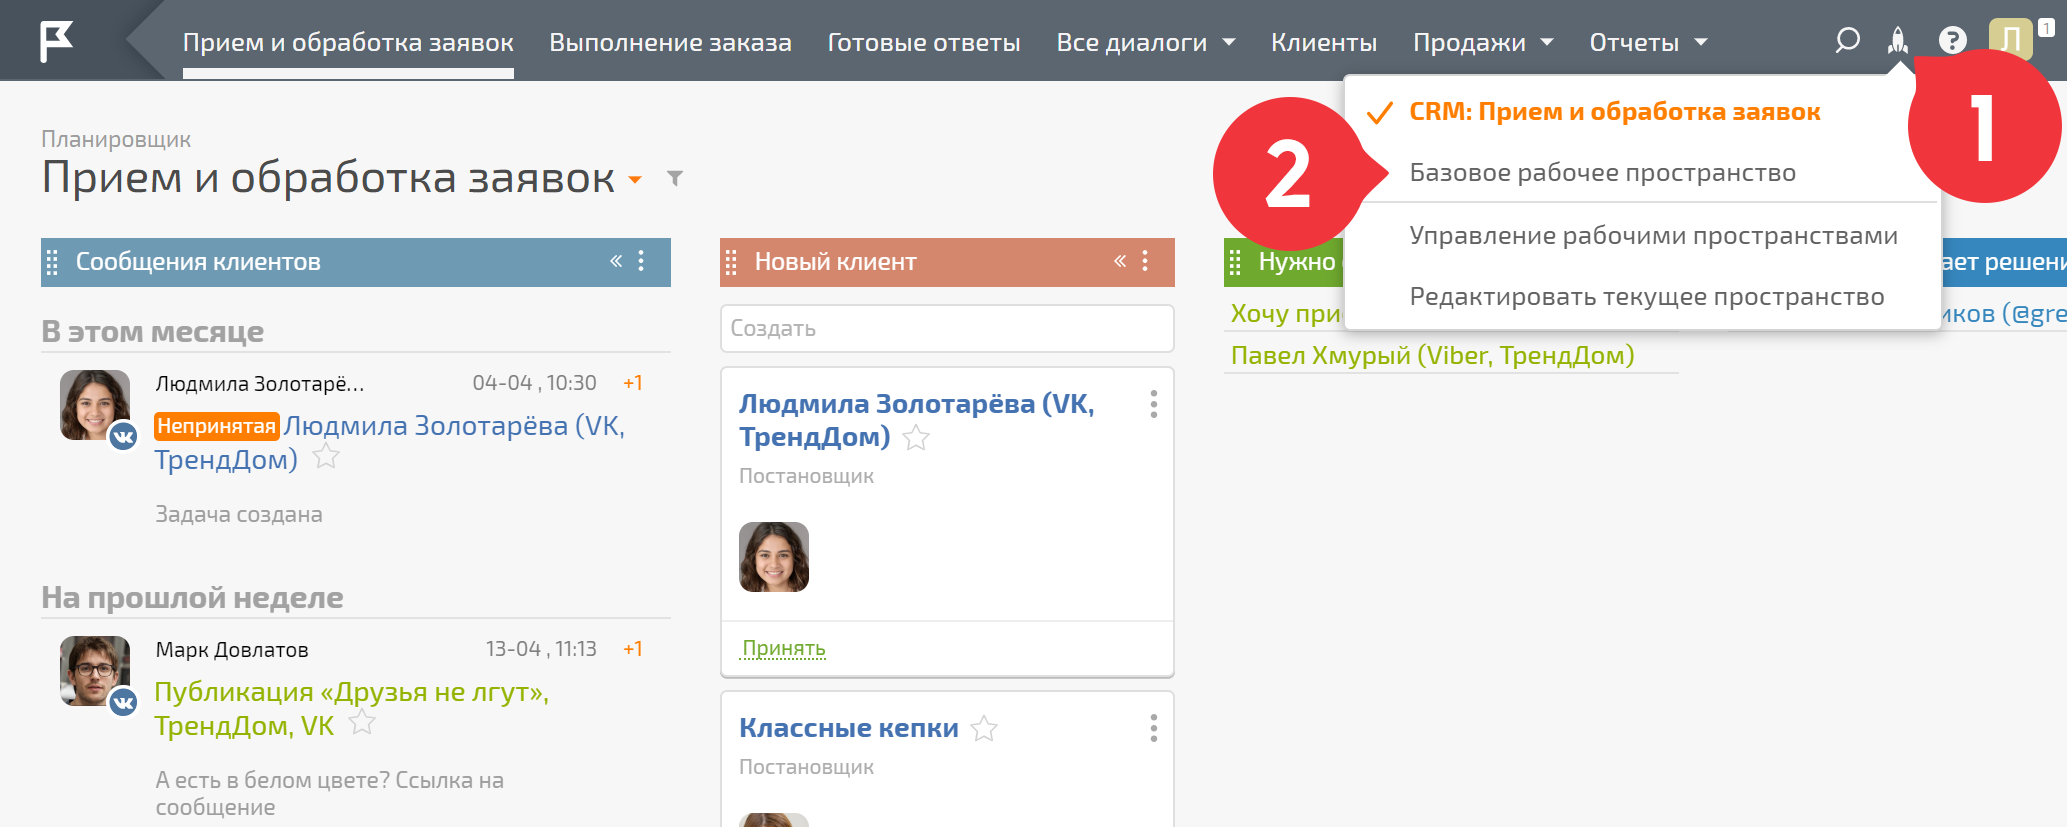
Task: Open options for the Людмила Золотарёва card
Action: 1154,404
